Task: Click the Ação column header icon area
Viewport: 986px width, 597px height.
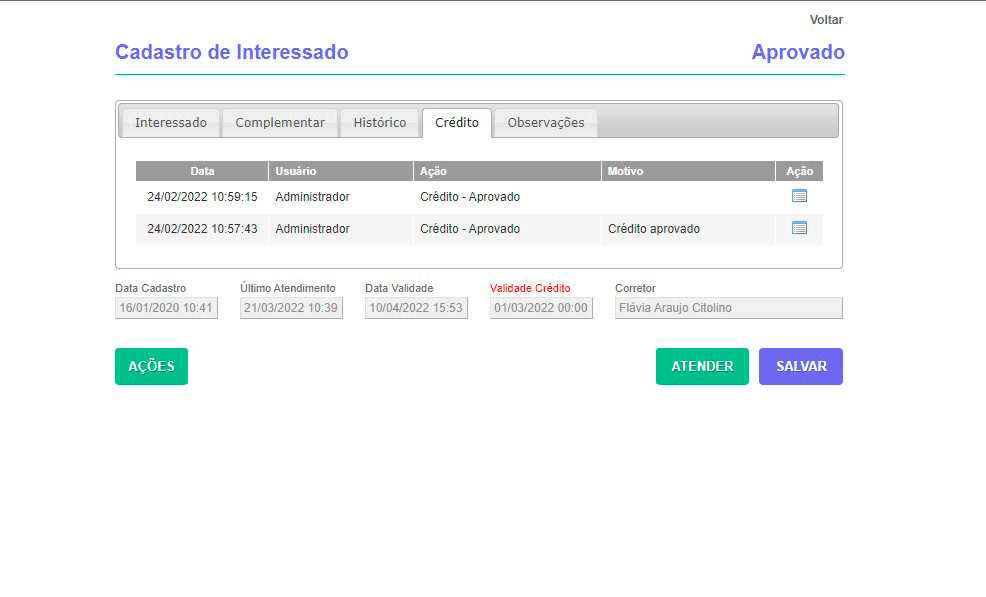Action: (x=798, y=171)
